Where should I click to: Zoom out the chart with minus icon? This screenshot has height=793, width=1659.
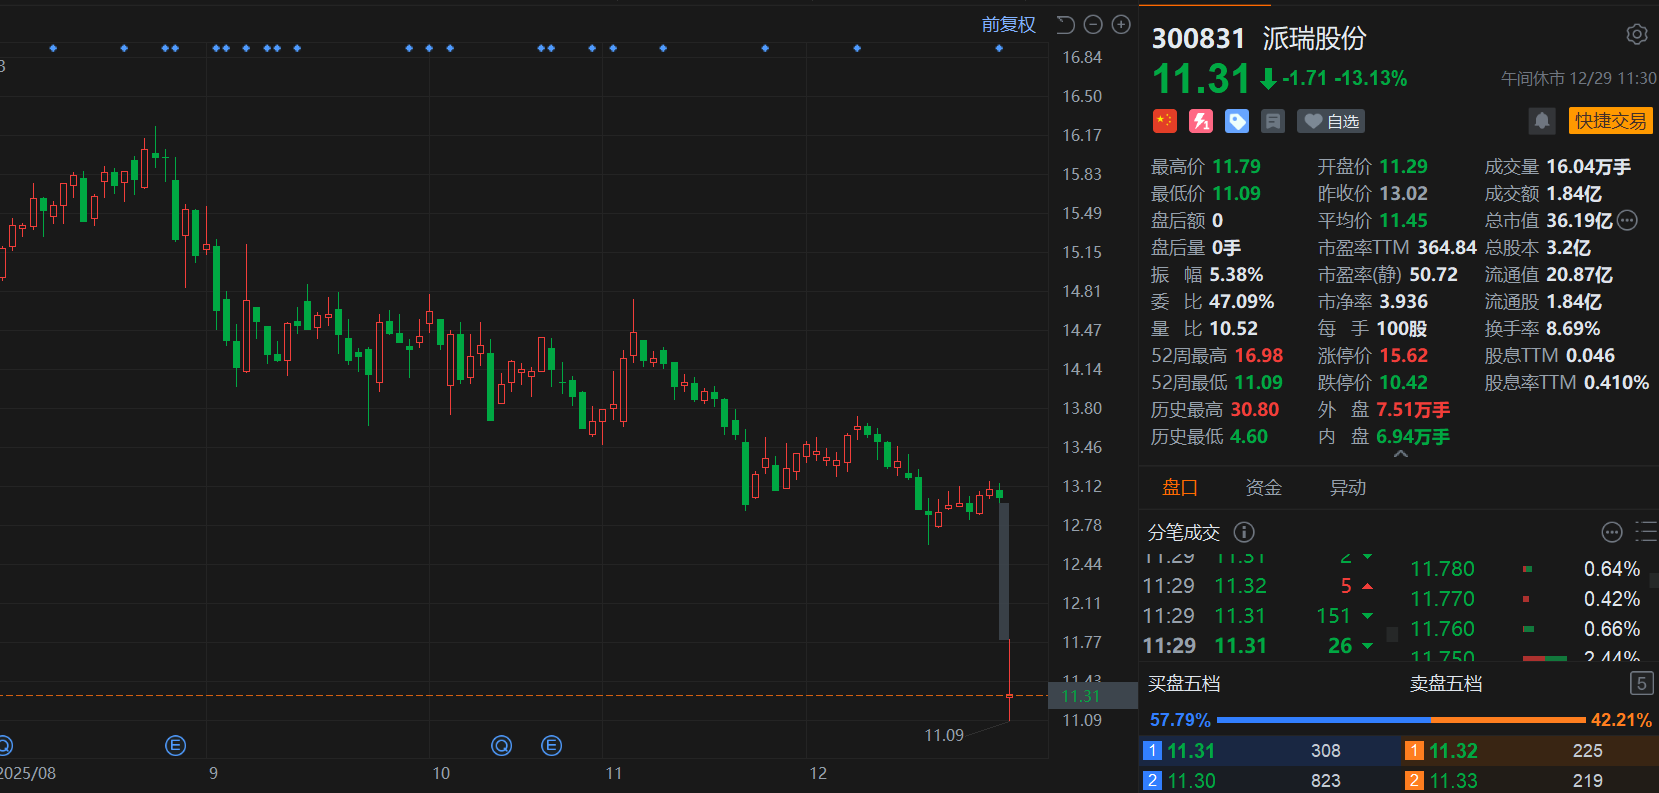[x=1093, y=25]
